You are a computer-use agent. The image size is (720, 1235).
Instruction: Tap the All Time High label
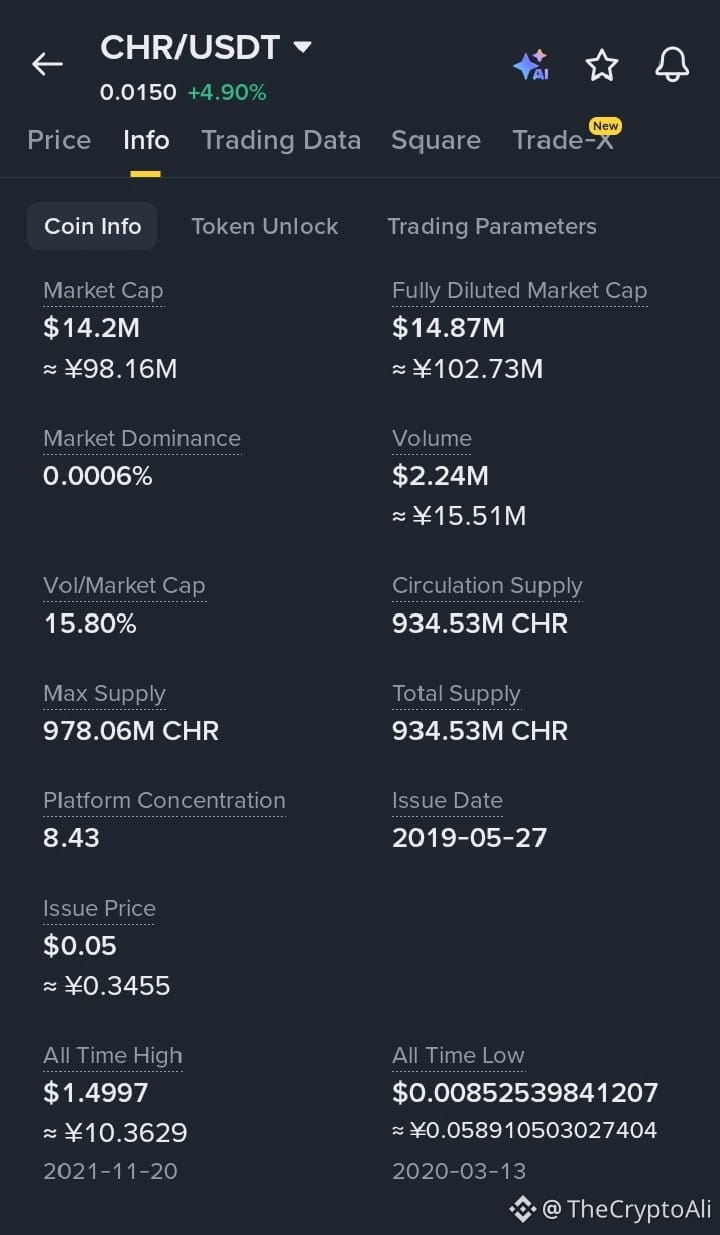(112, 1055)
